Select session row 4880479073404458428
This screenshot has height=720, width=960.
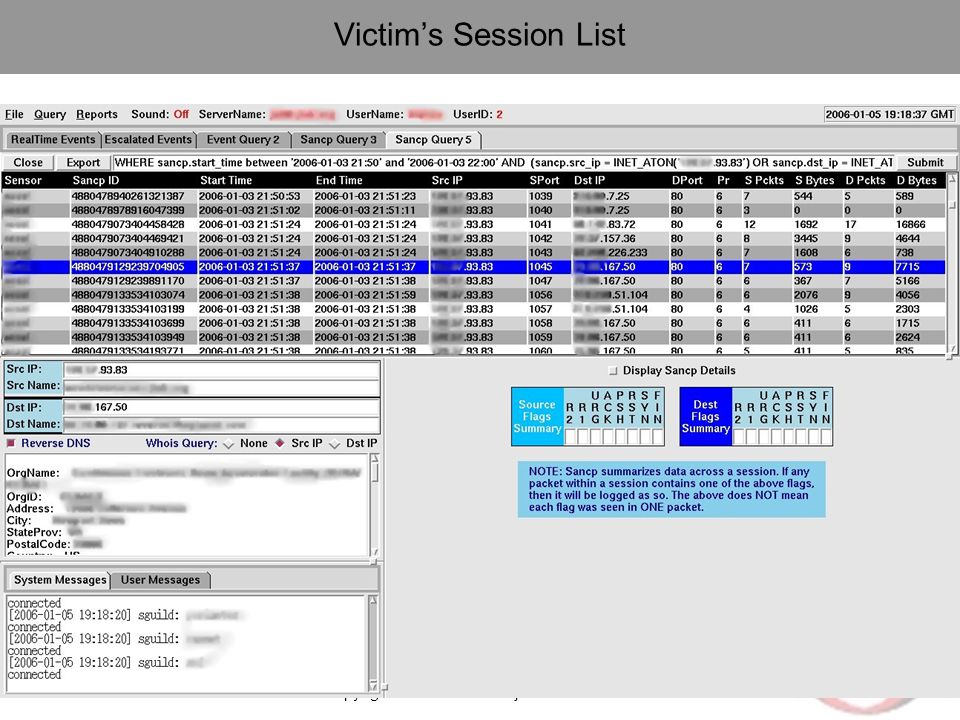[474, 225]
